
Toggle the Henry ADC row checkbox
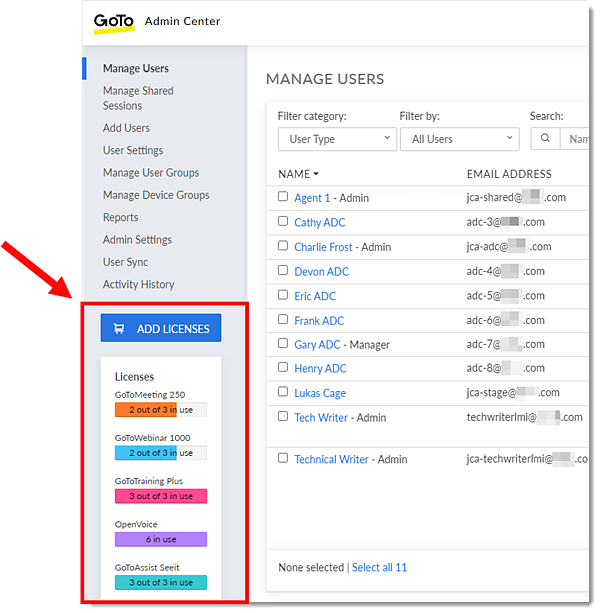[283, 368]
